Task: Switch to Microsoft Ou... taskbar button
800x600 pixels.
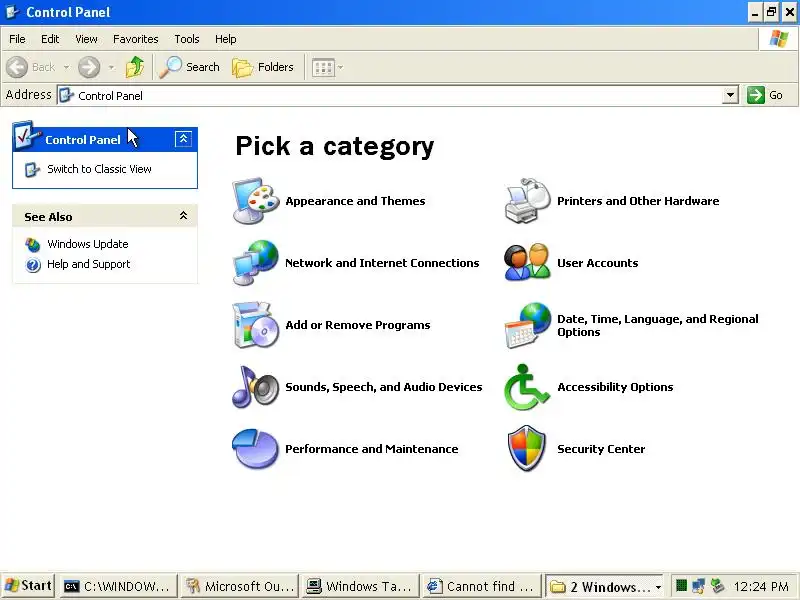Action: coord(240,586)
